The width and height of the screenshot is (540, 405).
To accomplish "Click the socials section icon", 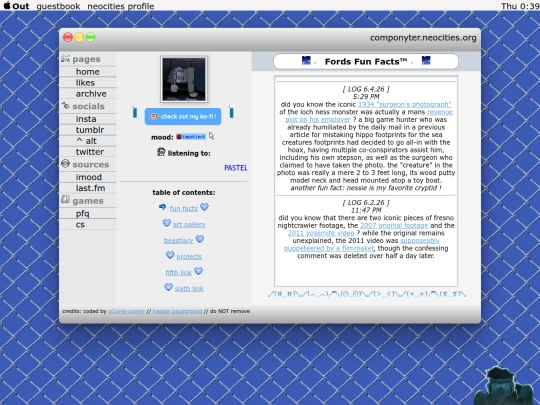I will click(x=65, y=105).
